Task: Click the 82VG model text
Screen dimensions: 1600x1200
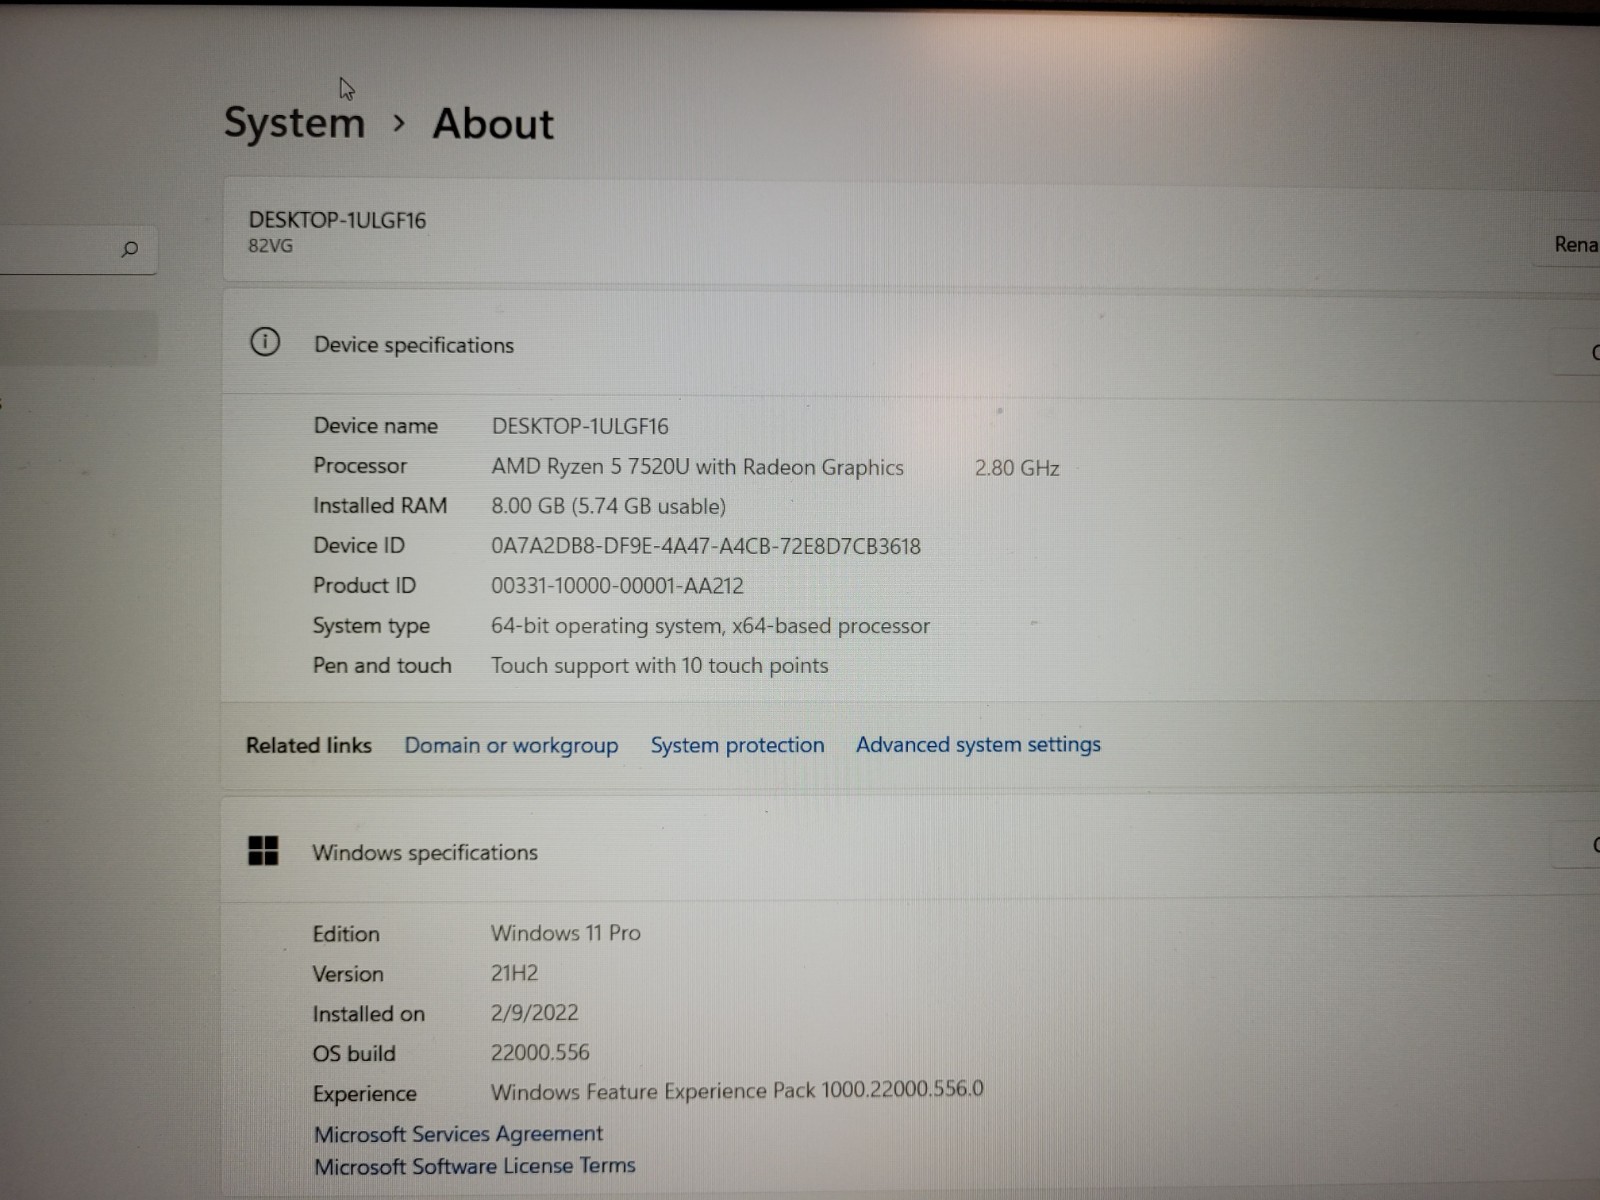Action: click(270, 246)
